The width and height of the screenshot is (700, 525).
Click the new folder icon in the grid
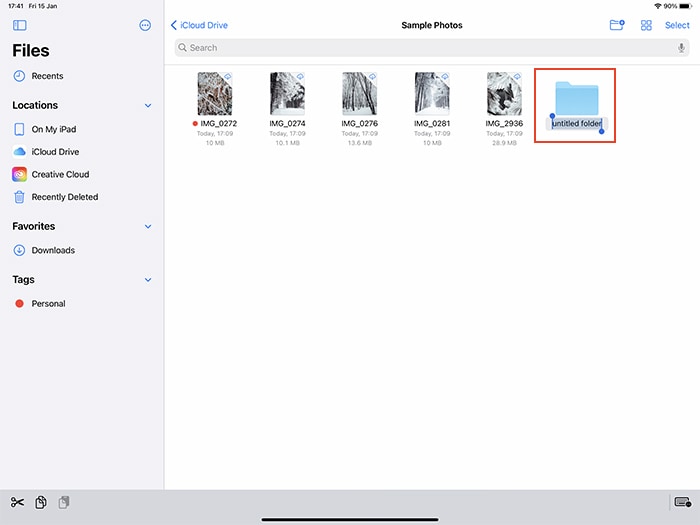coord(577,98)
